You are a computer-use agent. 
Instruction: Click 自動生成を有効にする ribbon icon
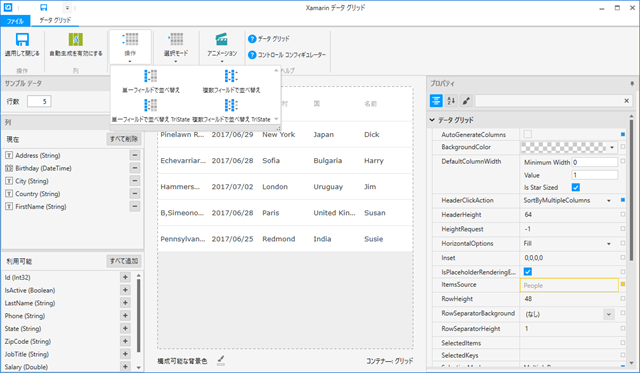click(x=76, y=45)
